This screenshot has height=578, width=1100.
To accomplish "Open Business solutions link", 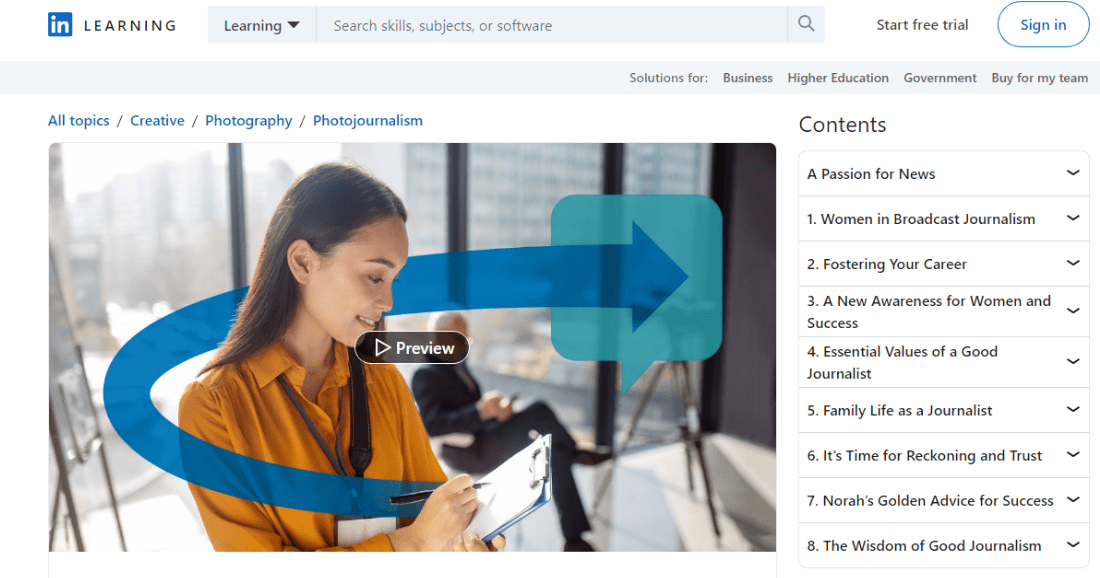I will pos(747,78).
